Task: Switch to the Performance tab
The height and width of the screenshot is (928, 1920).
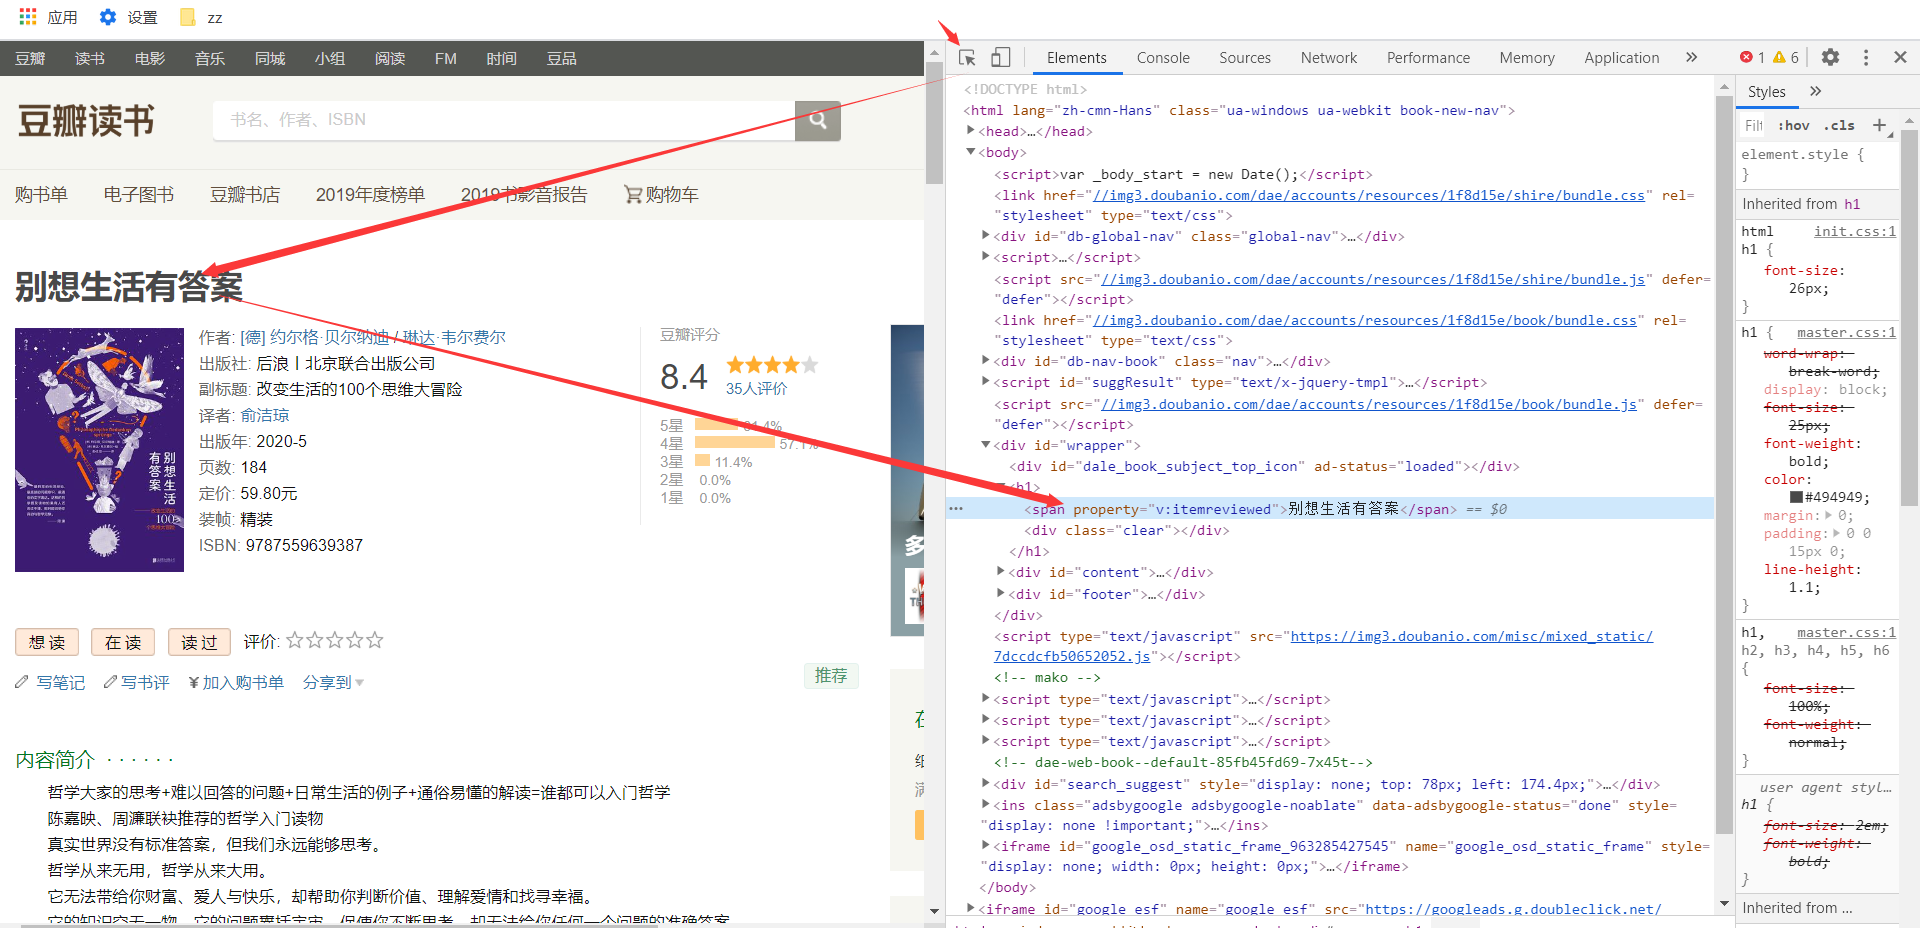Action: [x=1428, y=58]
